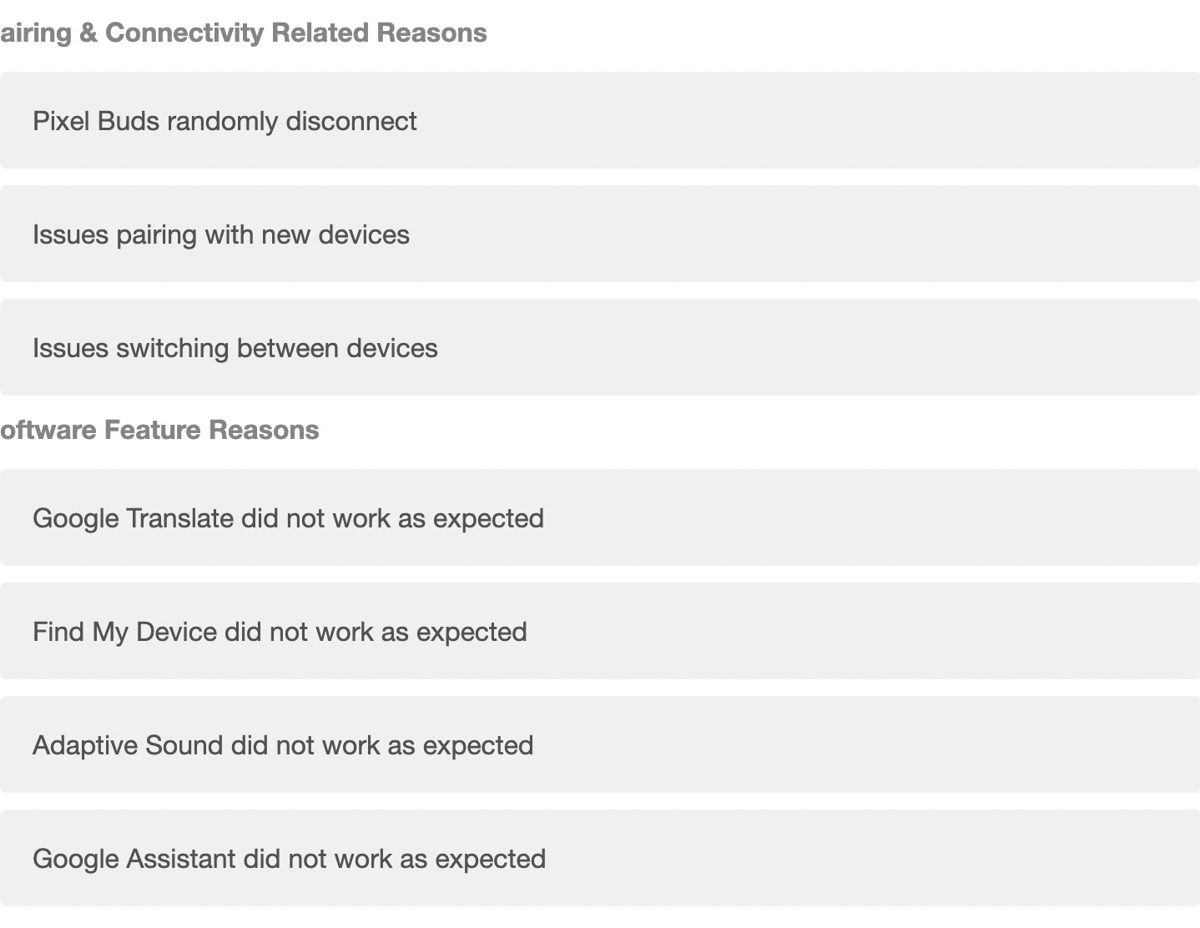
Task: Check the first reason under Pairing & Connectivity
Action: (225, 121)
